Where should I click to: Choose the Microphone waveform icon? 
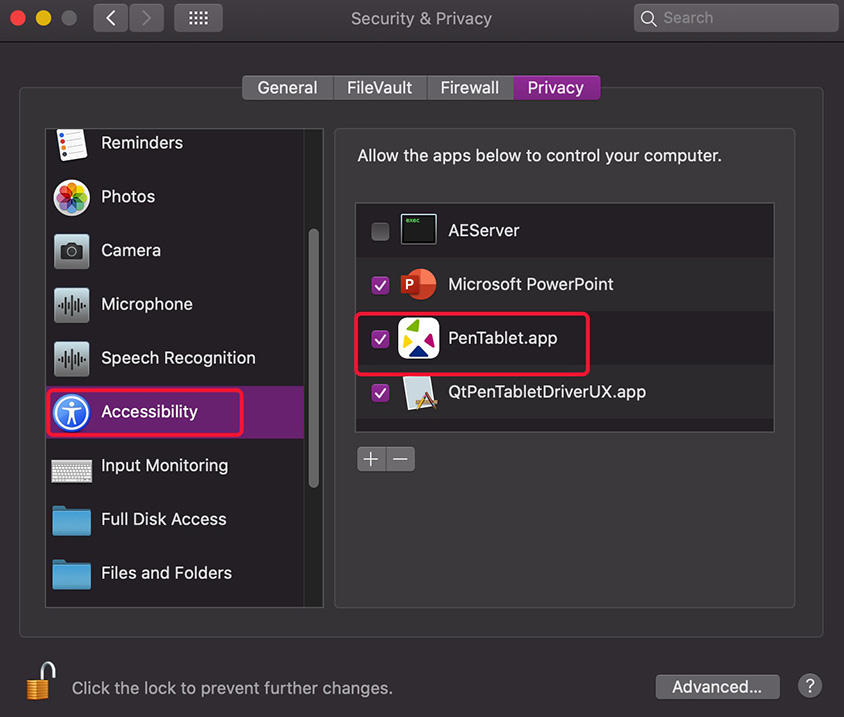pyautogui.click(x=72, y=305)
